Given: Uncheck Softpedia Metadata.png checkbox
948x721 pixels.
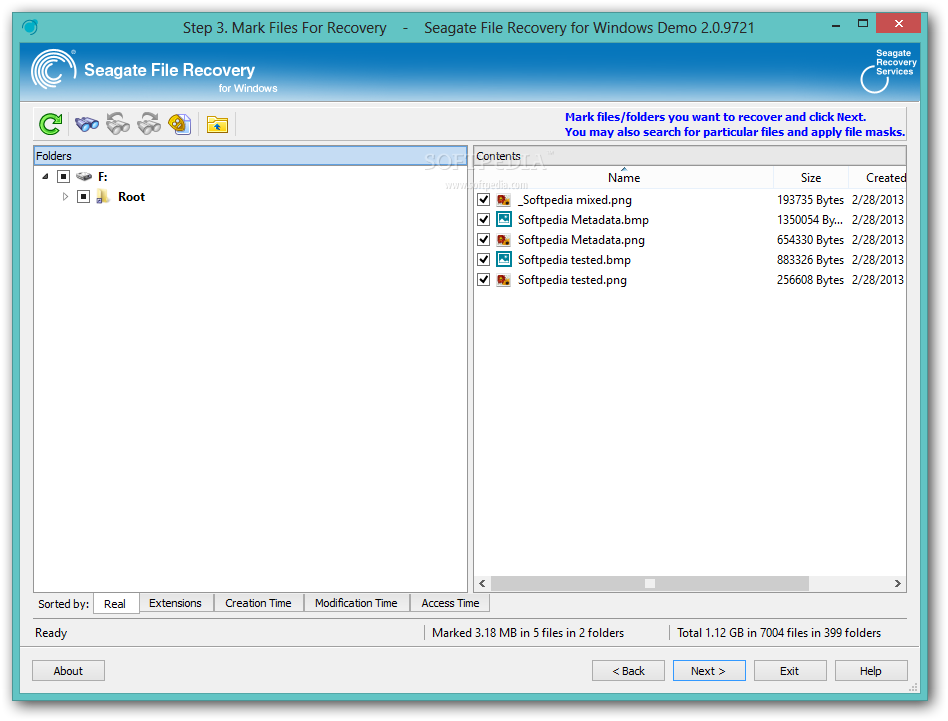Looking at the screenshot, I should (x=484, y=239).
